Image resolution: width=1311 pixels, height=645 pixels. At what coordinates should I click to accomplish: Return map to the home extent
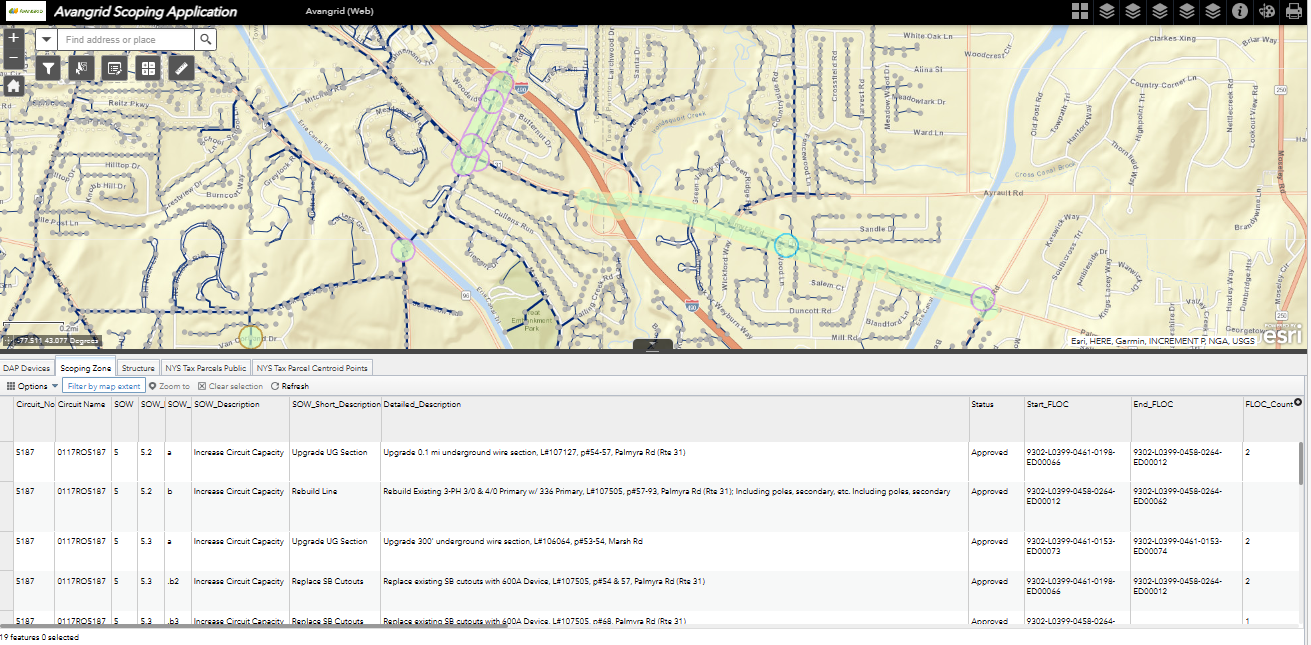[13, 85]
